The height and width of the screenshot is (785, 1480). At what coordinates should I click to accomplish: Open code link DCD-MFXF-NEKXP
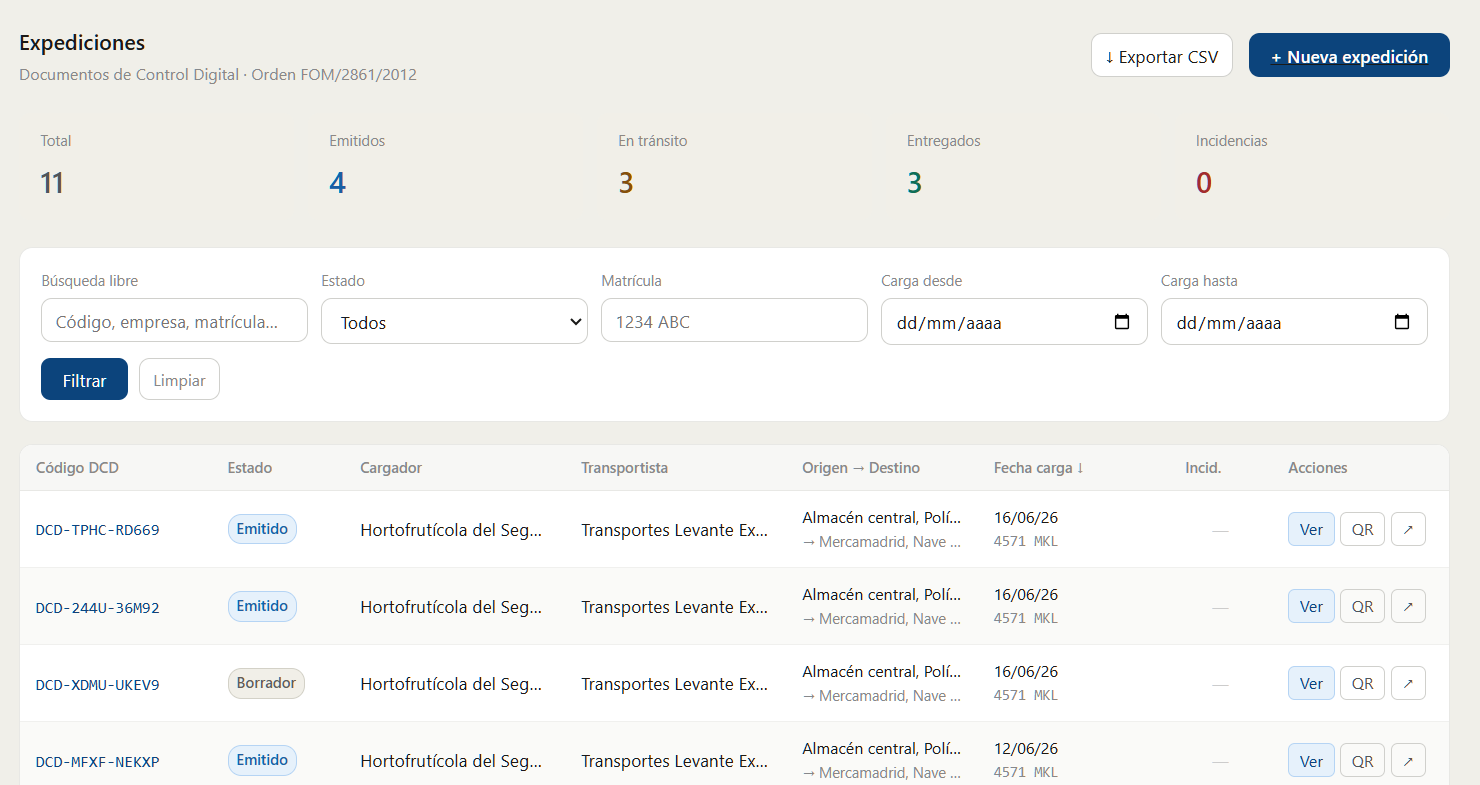[97, 761]
